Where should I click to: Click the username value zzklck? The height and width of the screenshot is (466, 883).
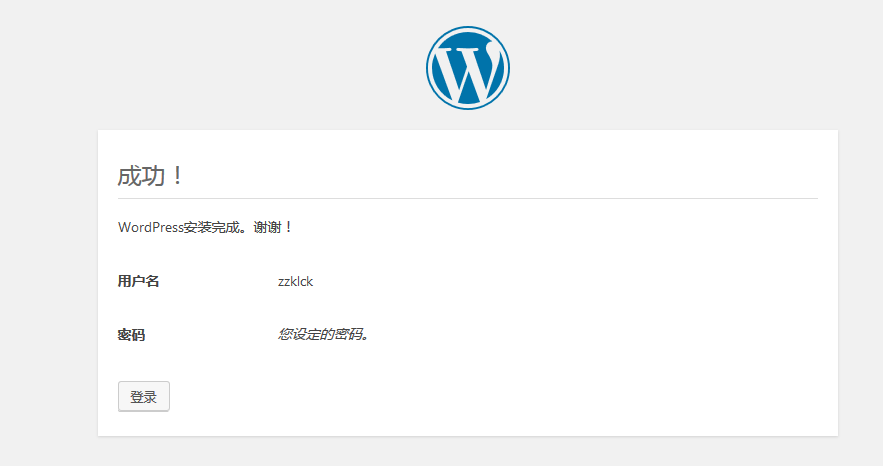coord(295,281)
